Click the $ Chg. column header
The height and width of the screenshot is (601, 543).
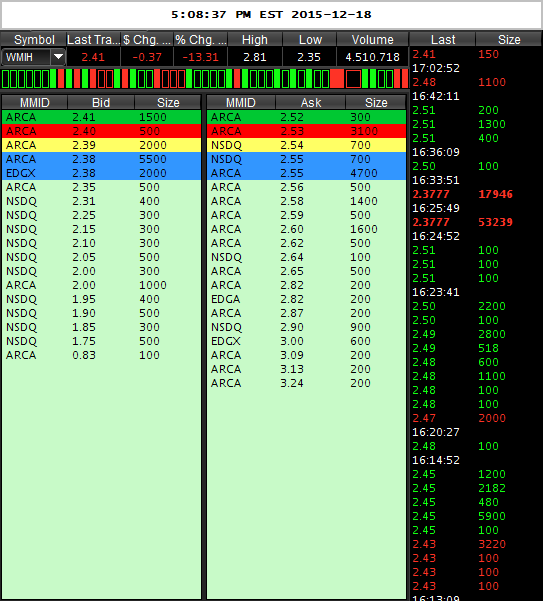(x=147, y=39)
